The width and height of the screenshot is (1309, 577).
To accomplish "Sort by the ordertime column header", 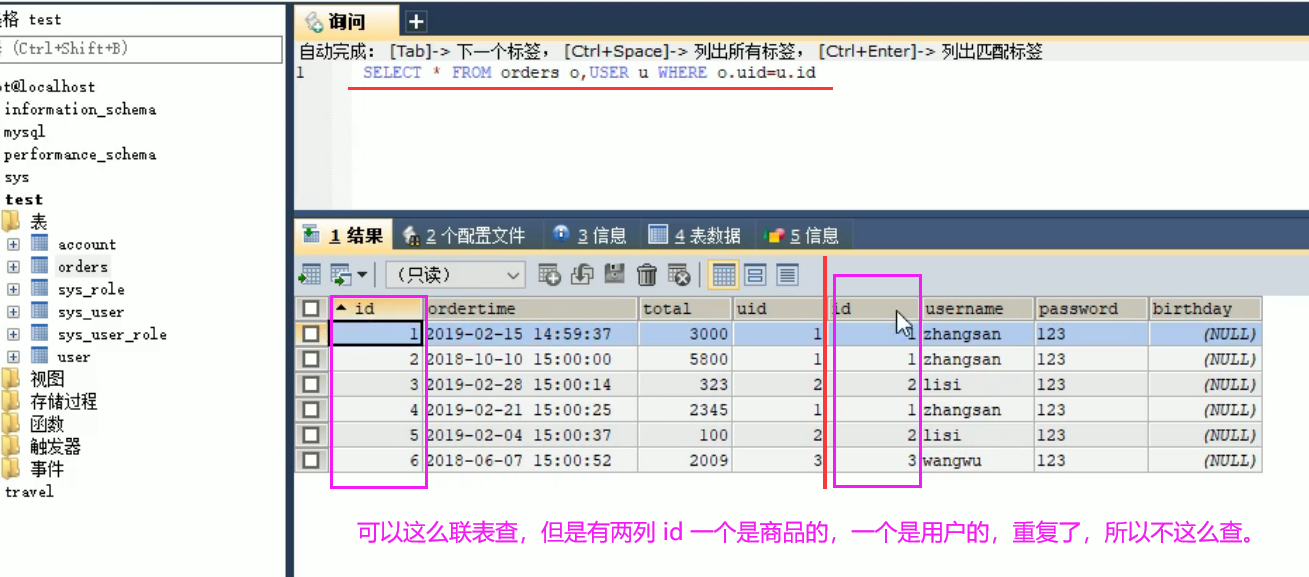I will [532, 308].
